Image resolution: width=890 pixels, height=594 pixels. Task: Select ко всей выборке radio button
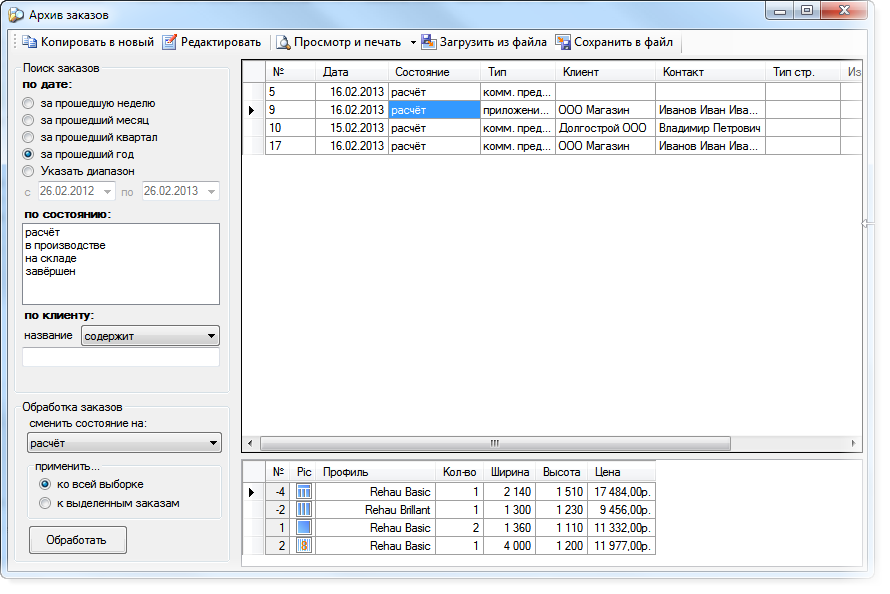click(x=45, y=485)
